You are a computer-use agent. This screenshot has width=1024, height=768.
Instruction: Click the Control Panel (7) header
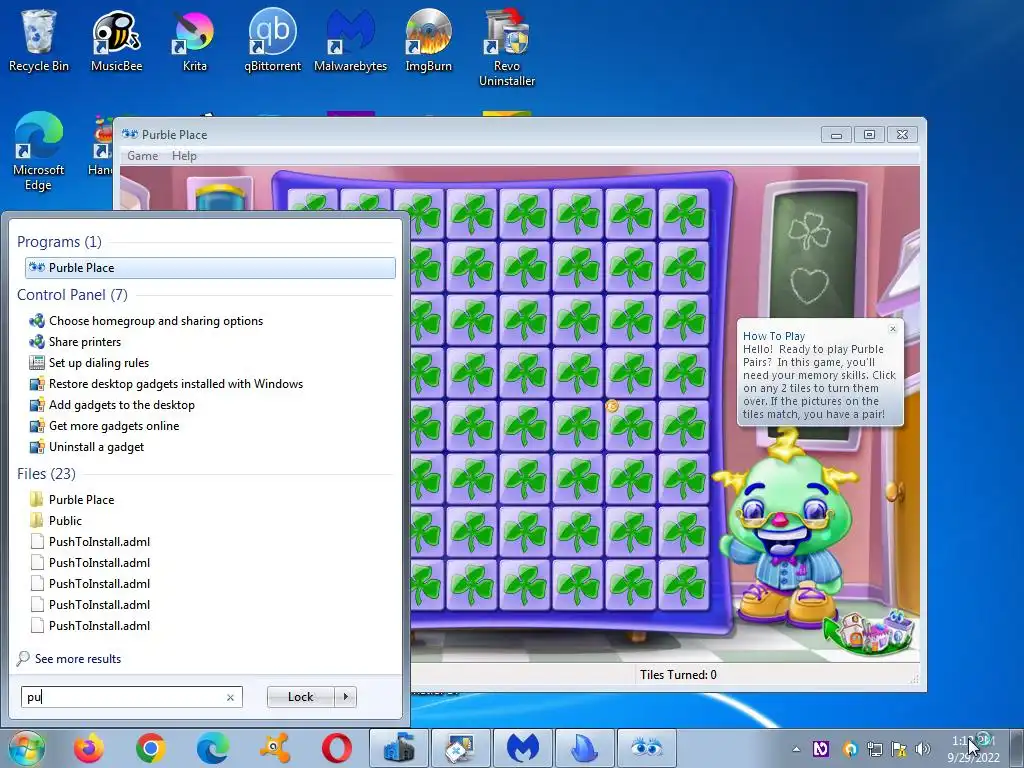[72, 295]
